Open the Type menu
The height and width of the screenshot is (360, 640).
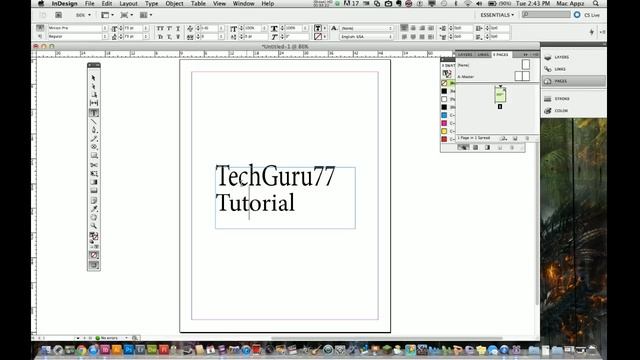151,4
